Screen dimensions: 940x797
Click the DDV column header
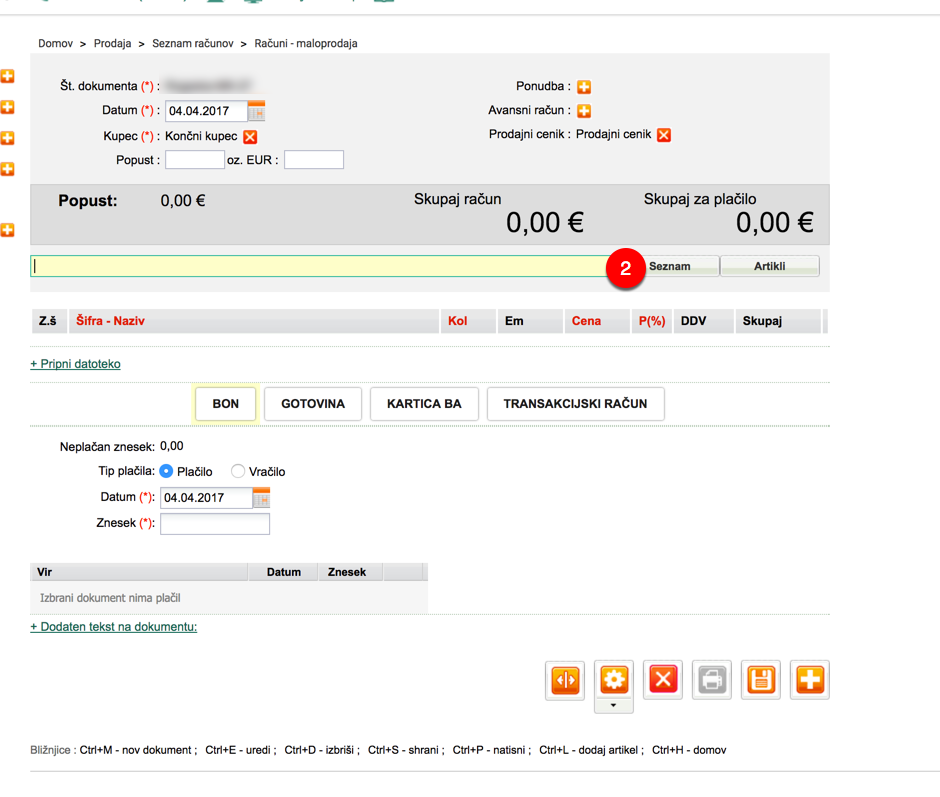click(704, 321)
